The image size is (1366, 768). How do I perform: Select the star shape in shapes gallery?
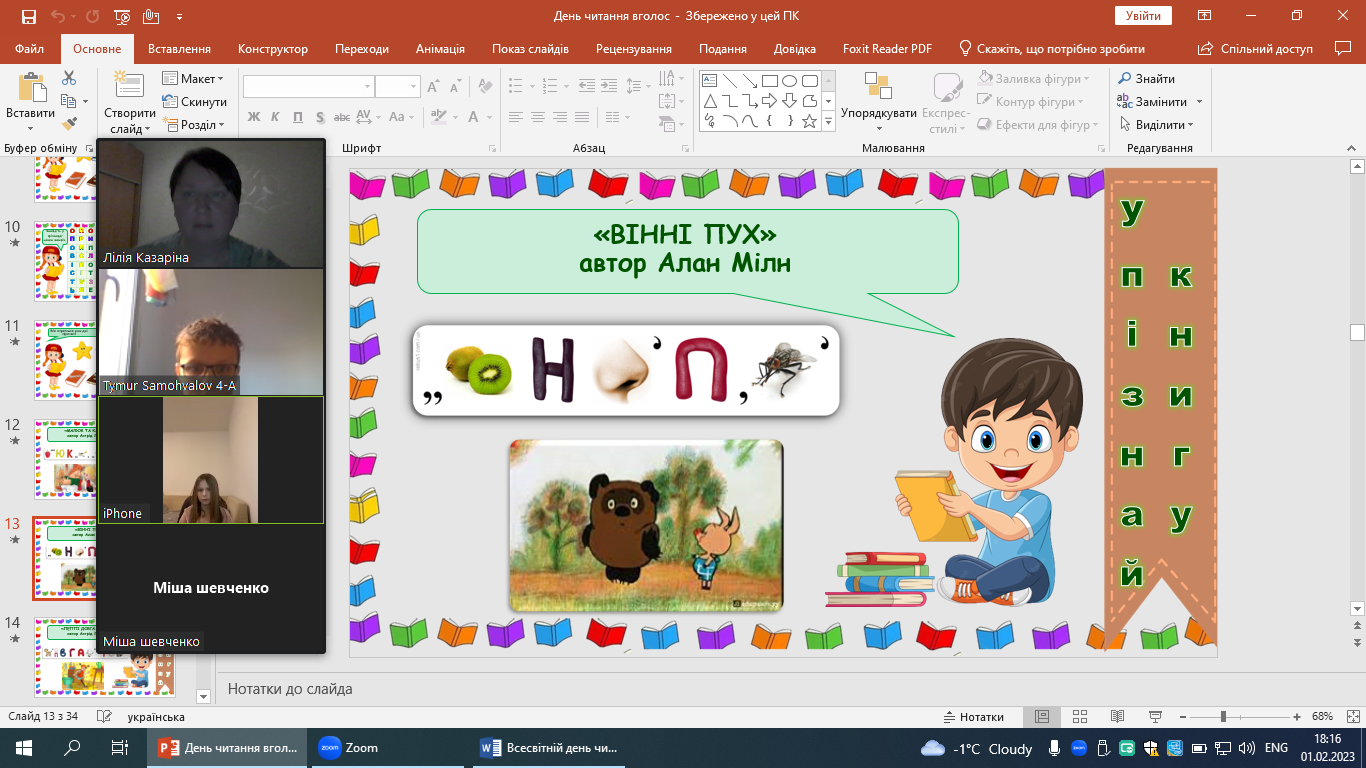click(x=809, y=121)
